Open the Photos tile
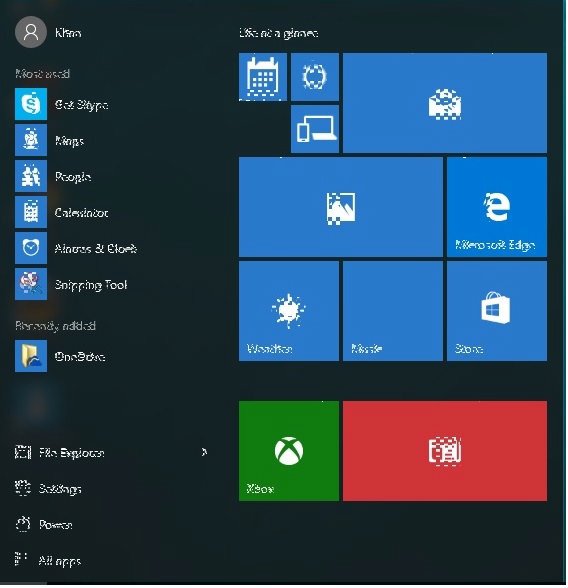Viewport: 568px width, 588px height. (341, 207)
